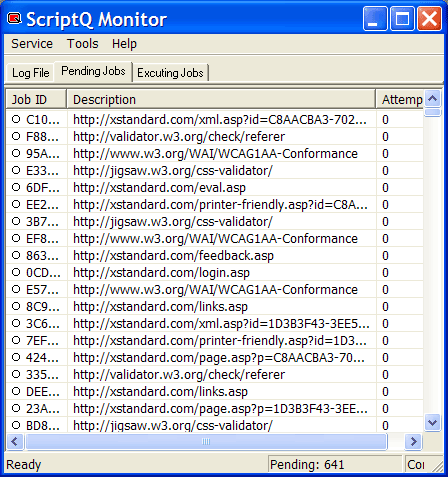Click the circle icon for job 23A...
This screenshot has width=448, height=477.
[16, 408]
